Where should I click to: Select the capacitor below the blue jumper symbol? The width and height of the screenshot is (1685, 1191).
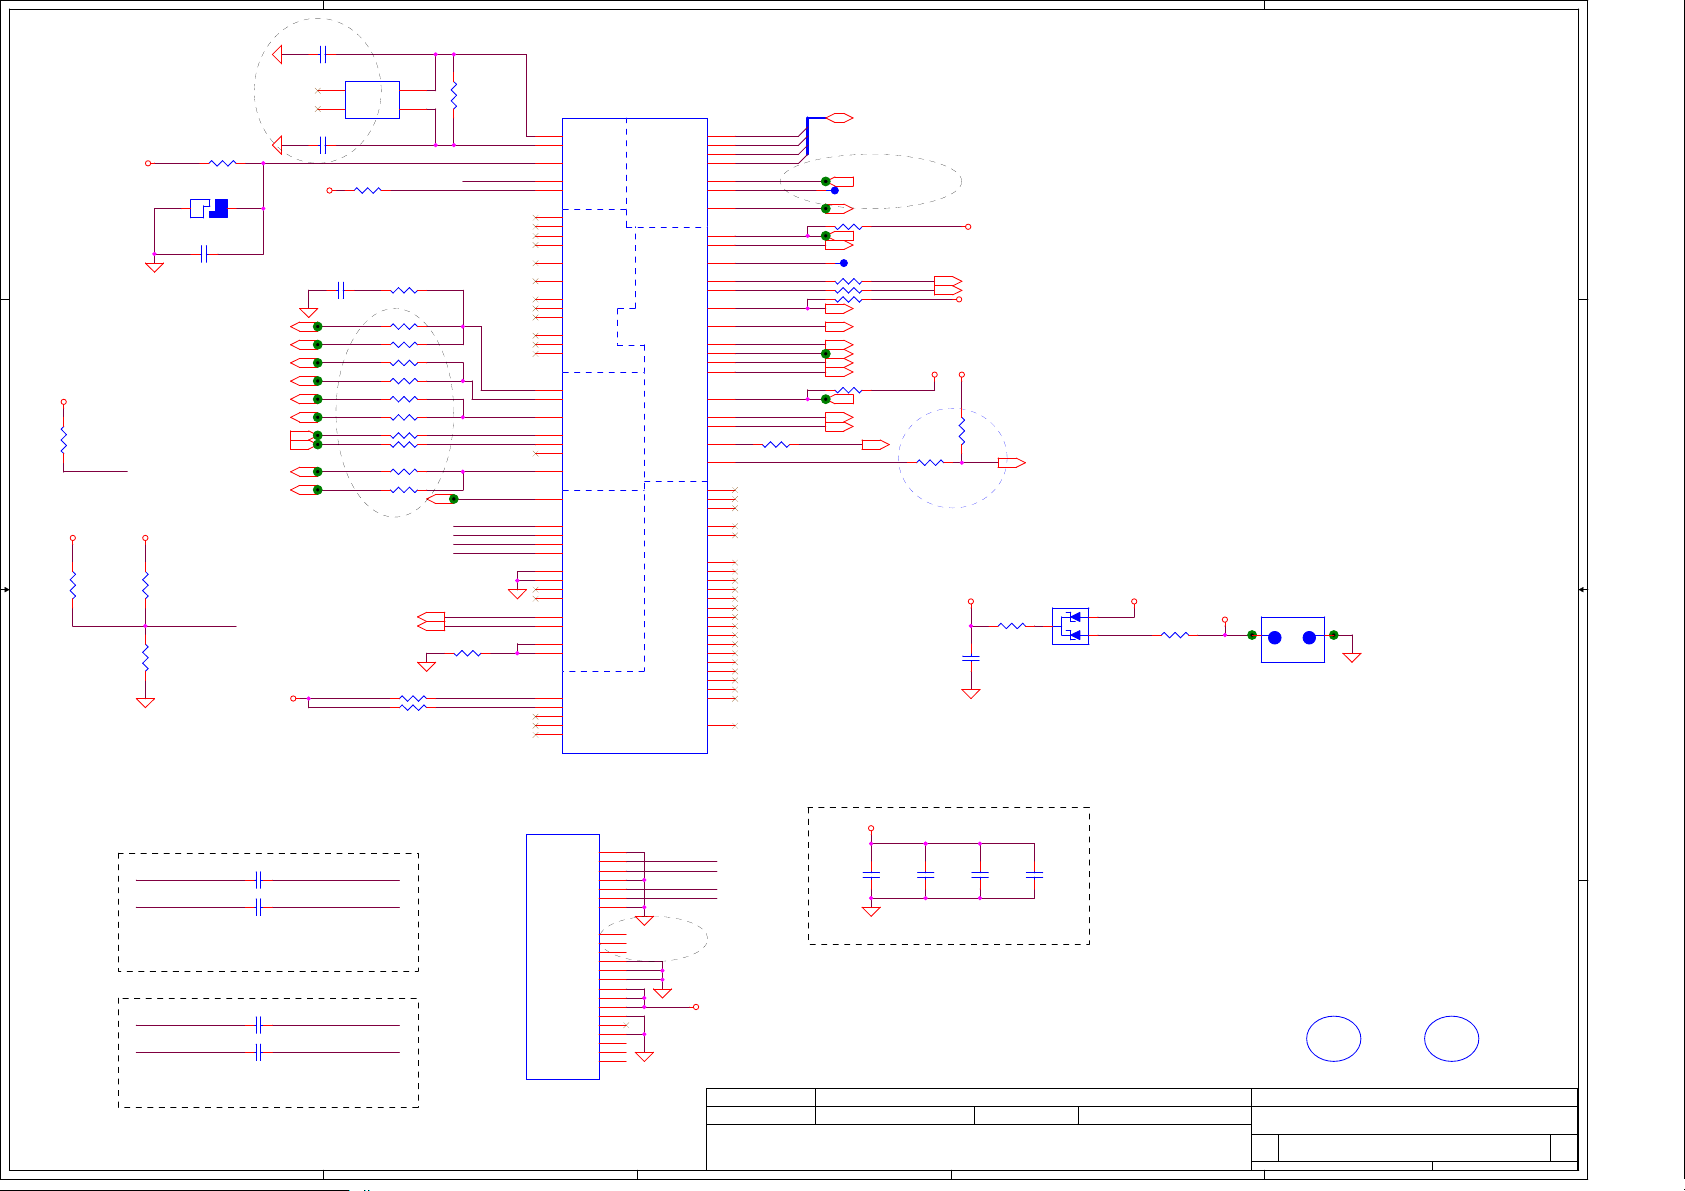tap(204, 254)
